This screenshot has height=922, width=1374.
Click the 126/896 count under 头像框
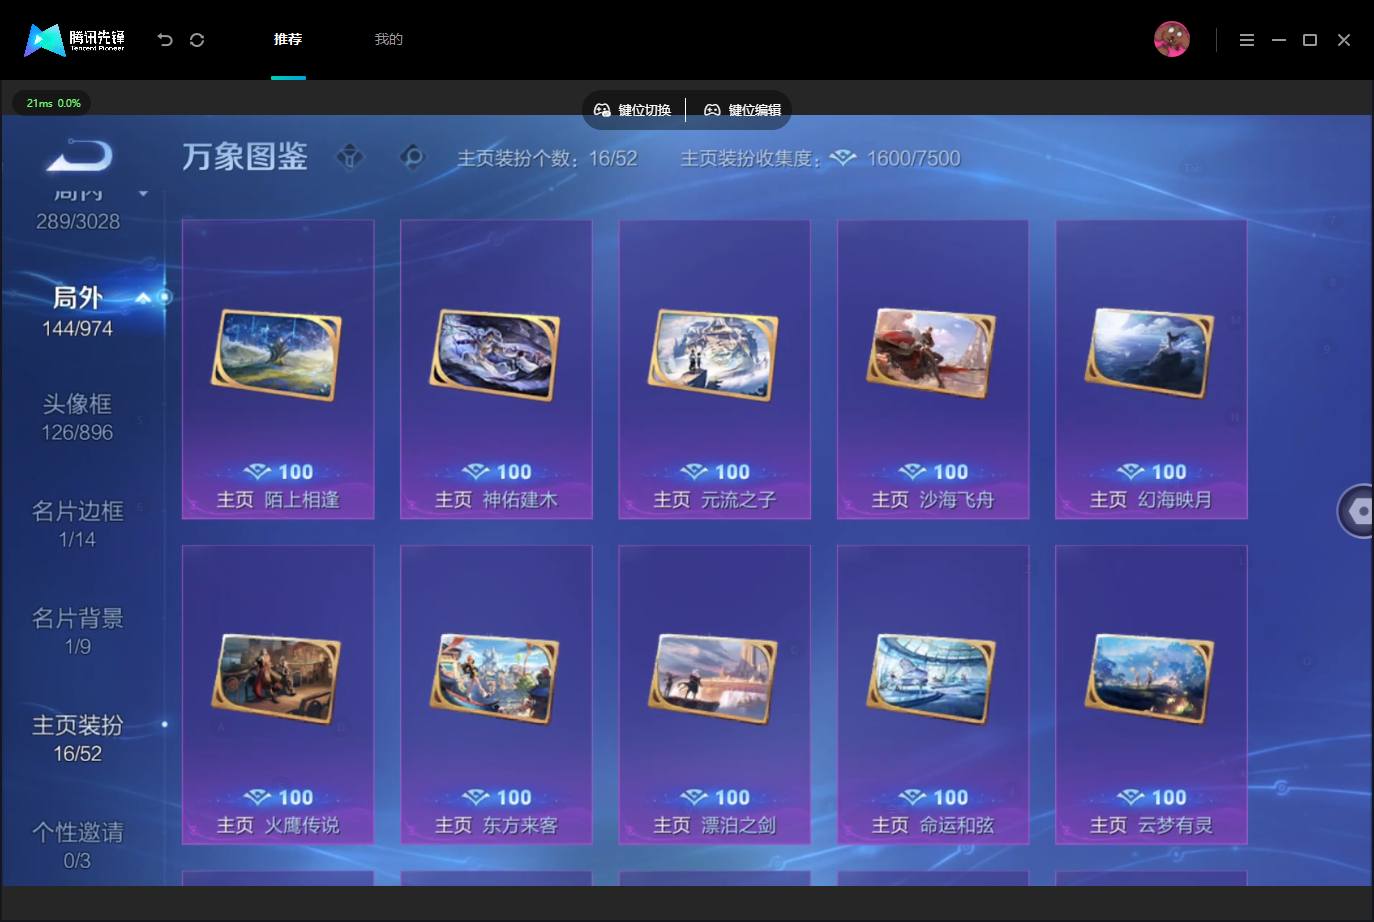click(x=77, y=432)
